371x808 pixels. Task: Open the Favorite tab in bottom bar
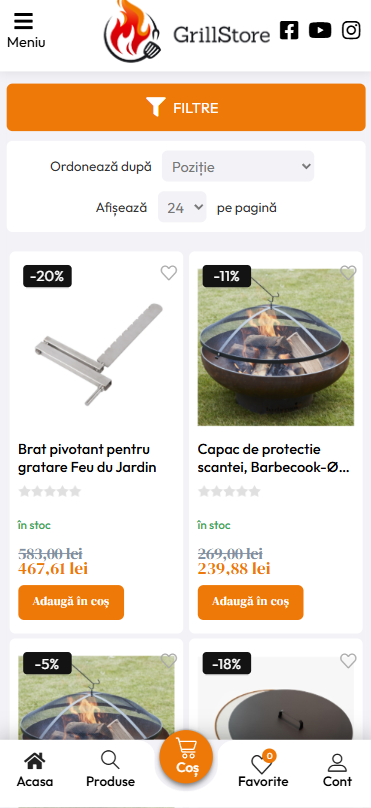(x=263, y=769)
